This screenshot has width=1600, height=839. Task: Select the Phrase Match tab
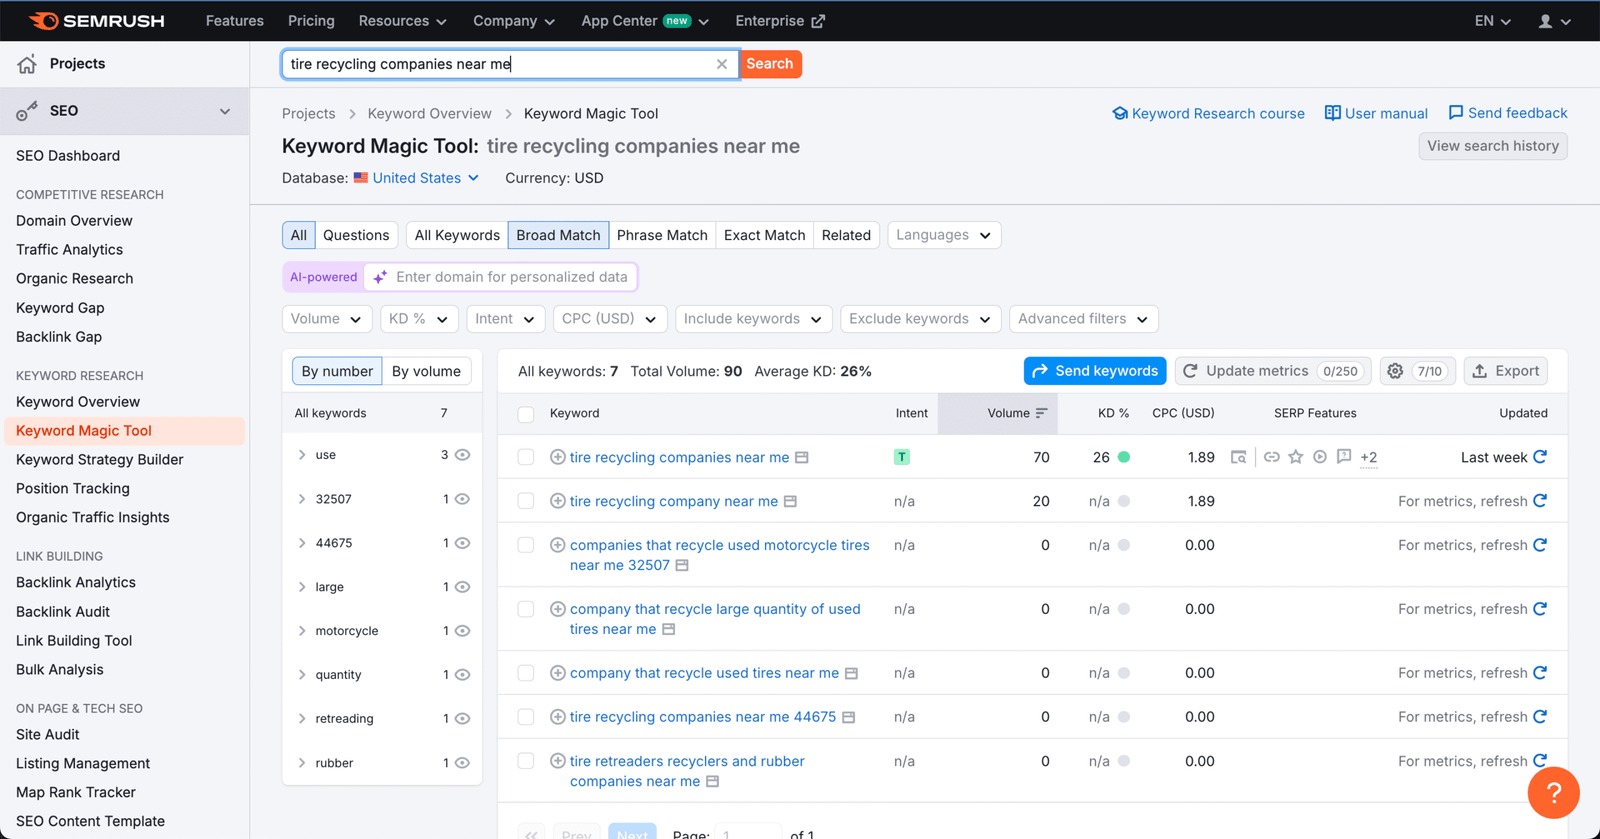[x=662, y=235]
